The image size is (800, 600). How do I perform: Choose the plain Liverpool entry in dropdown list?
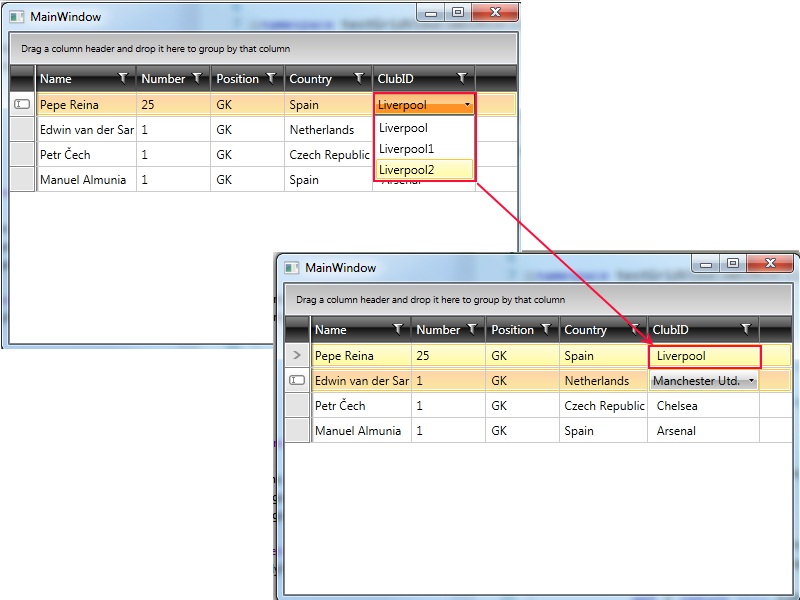(x=424, y=128)
